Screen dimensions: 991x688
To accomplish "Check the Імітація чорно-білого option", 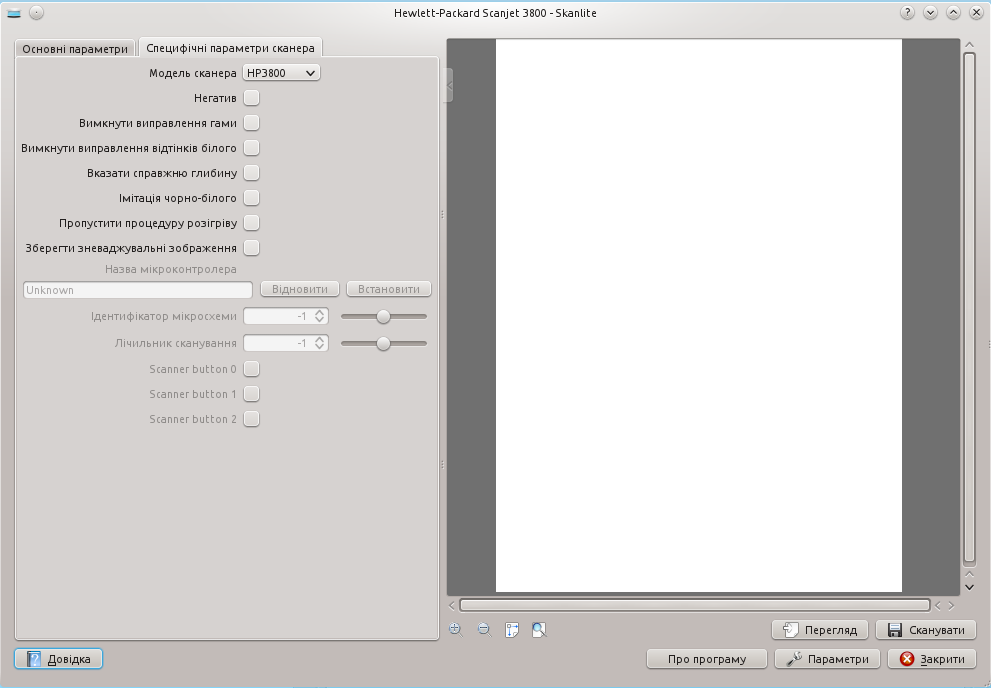I will 252,198.
